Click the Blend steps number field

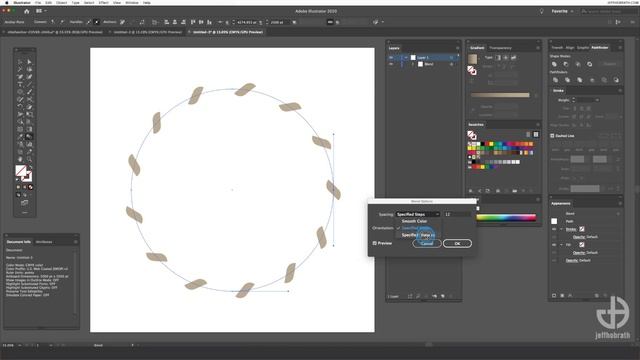[x=457, y=214]
